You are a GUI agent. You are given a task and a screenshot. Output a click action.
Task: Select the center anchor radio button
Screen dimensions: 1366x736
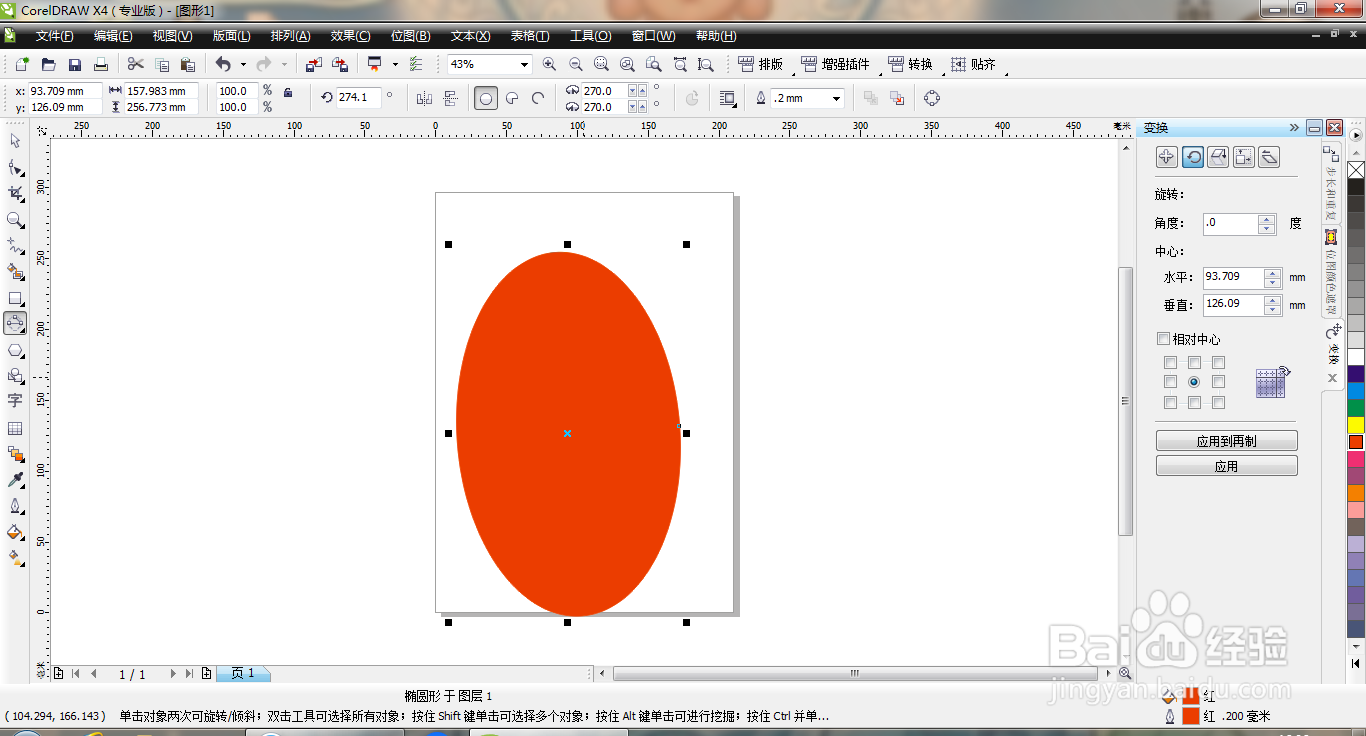[1194, 382]
